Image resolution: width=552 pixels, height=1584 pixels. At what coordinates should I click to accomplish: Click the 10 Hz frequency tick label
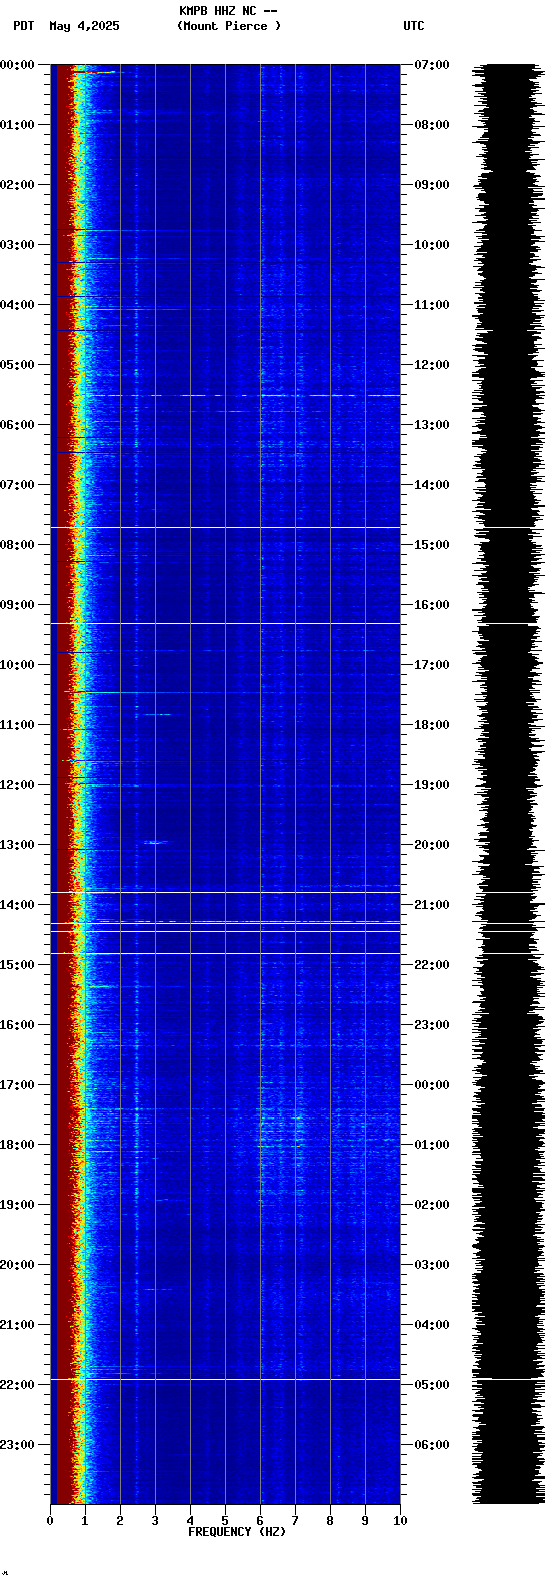point(400,1521)
